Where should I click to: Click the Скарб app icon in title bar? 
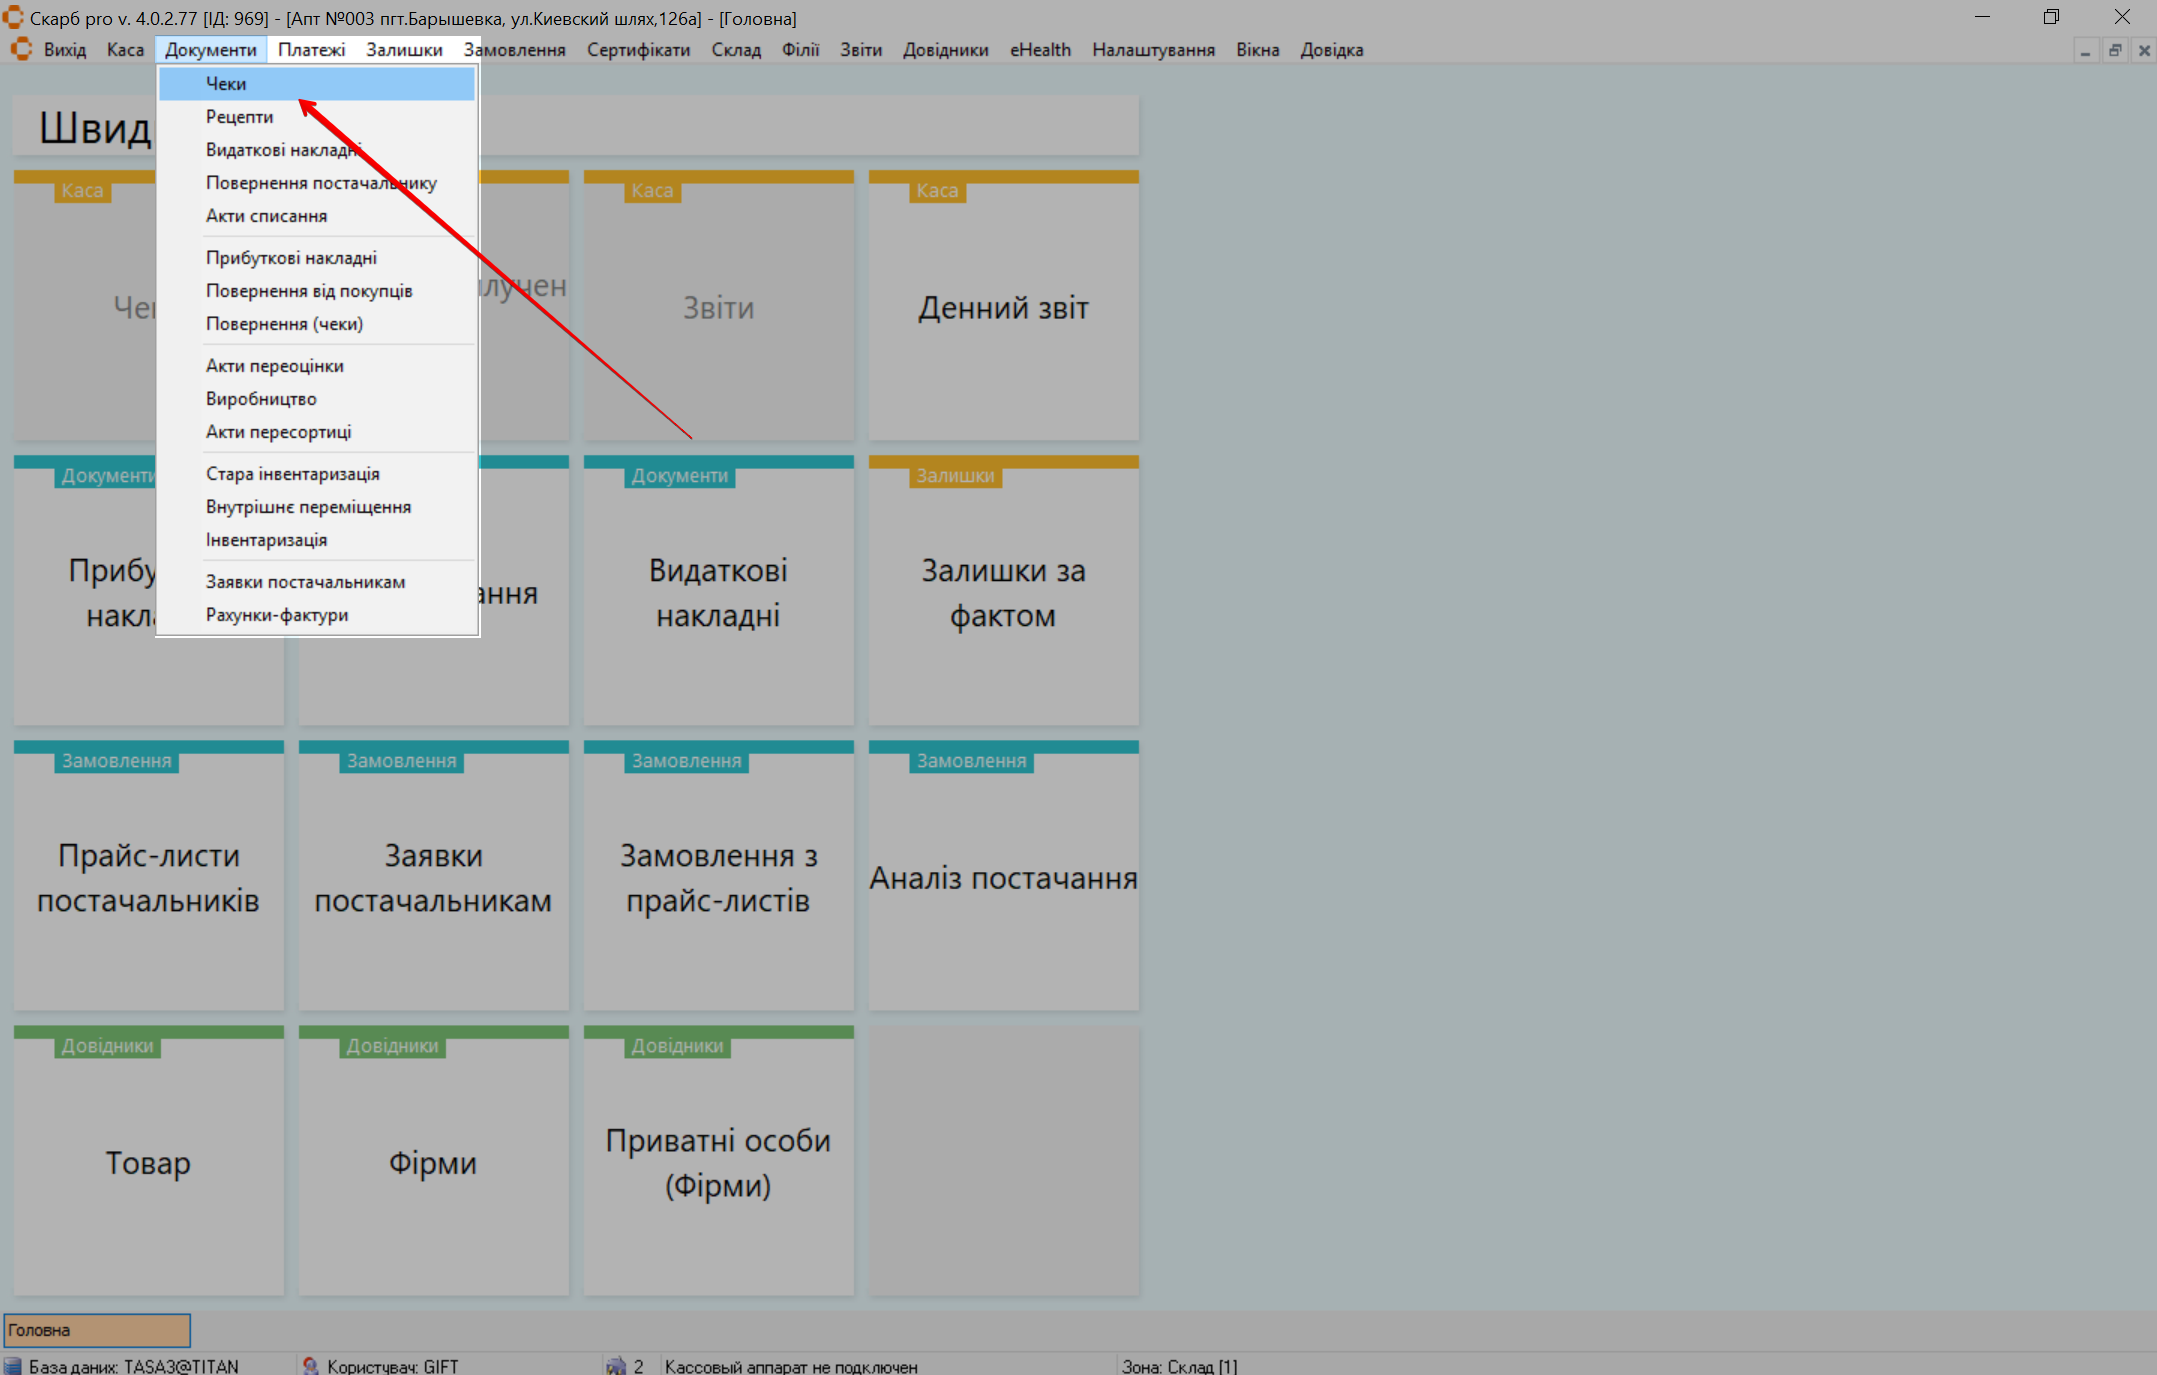pos(13,17)
